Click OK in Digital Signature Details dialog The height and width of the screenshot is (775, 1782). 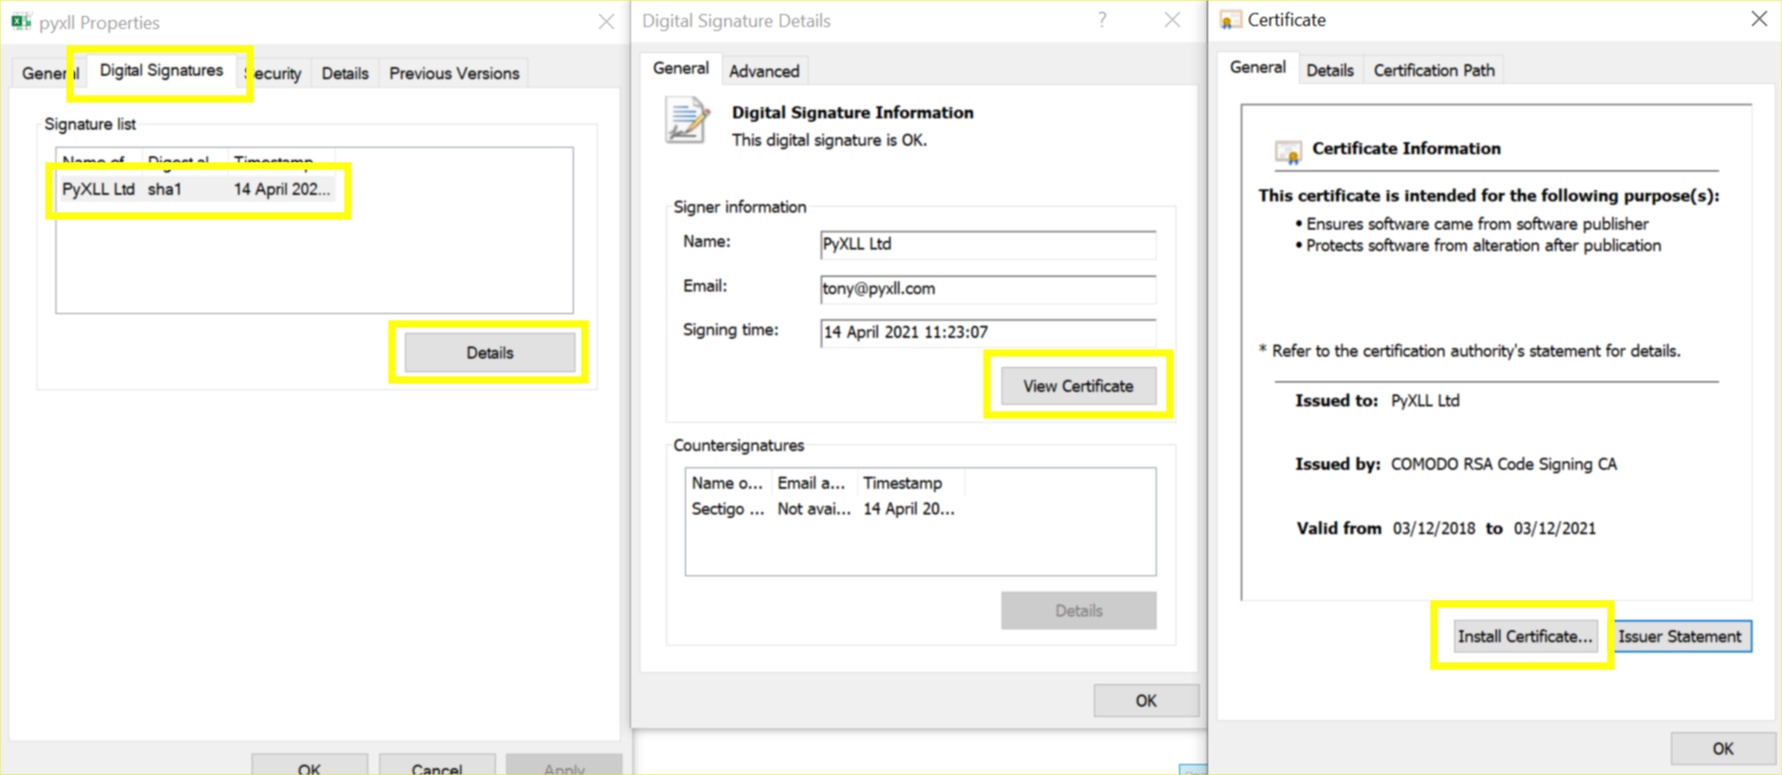[x=1146, y=701]
